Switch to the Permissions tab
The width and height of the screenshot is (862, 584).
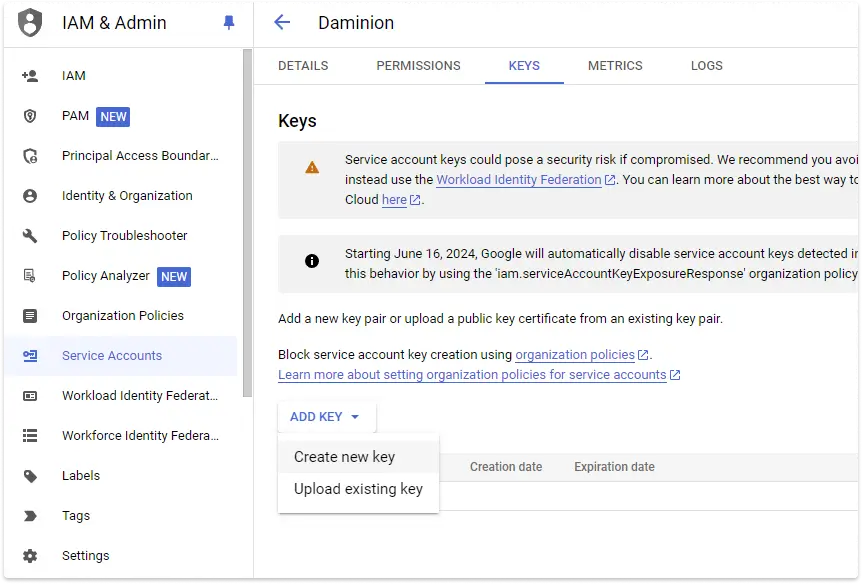point(418,66)
